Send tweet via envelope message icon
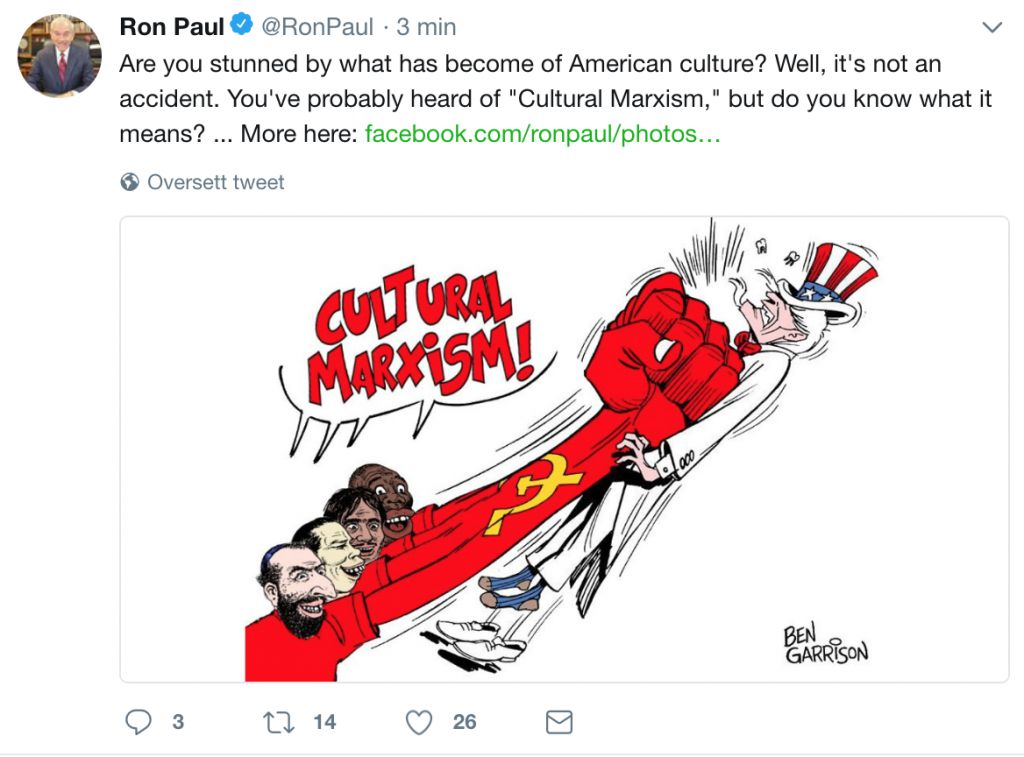This screenshot has height=757, width=1024. point(559,722)
